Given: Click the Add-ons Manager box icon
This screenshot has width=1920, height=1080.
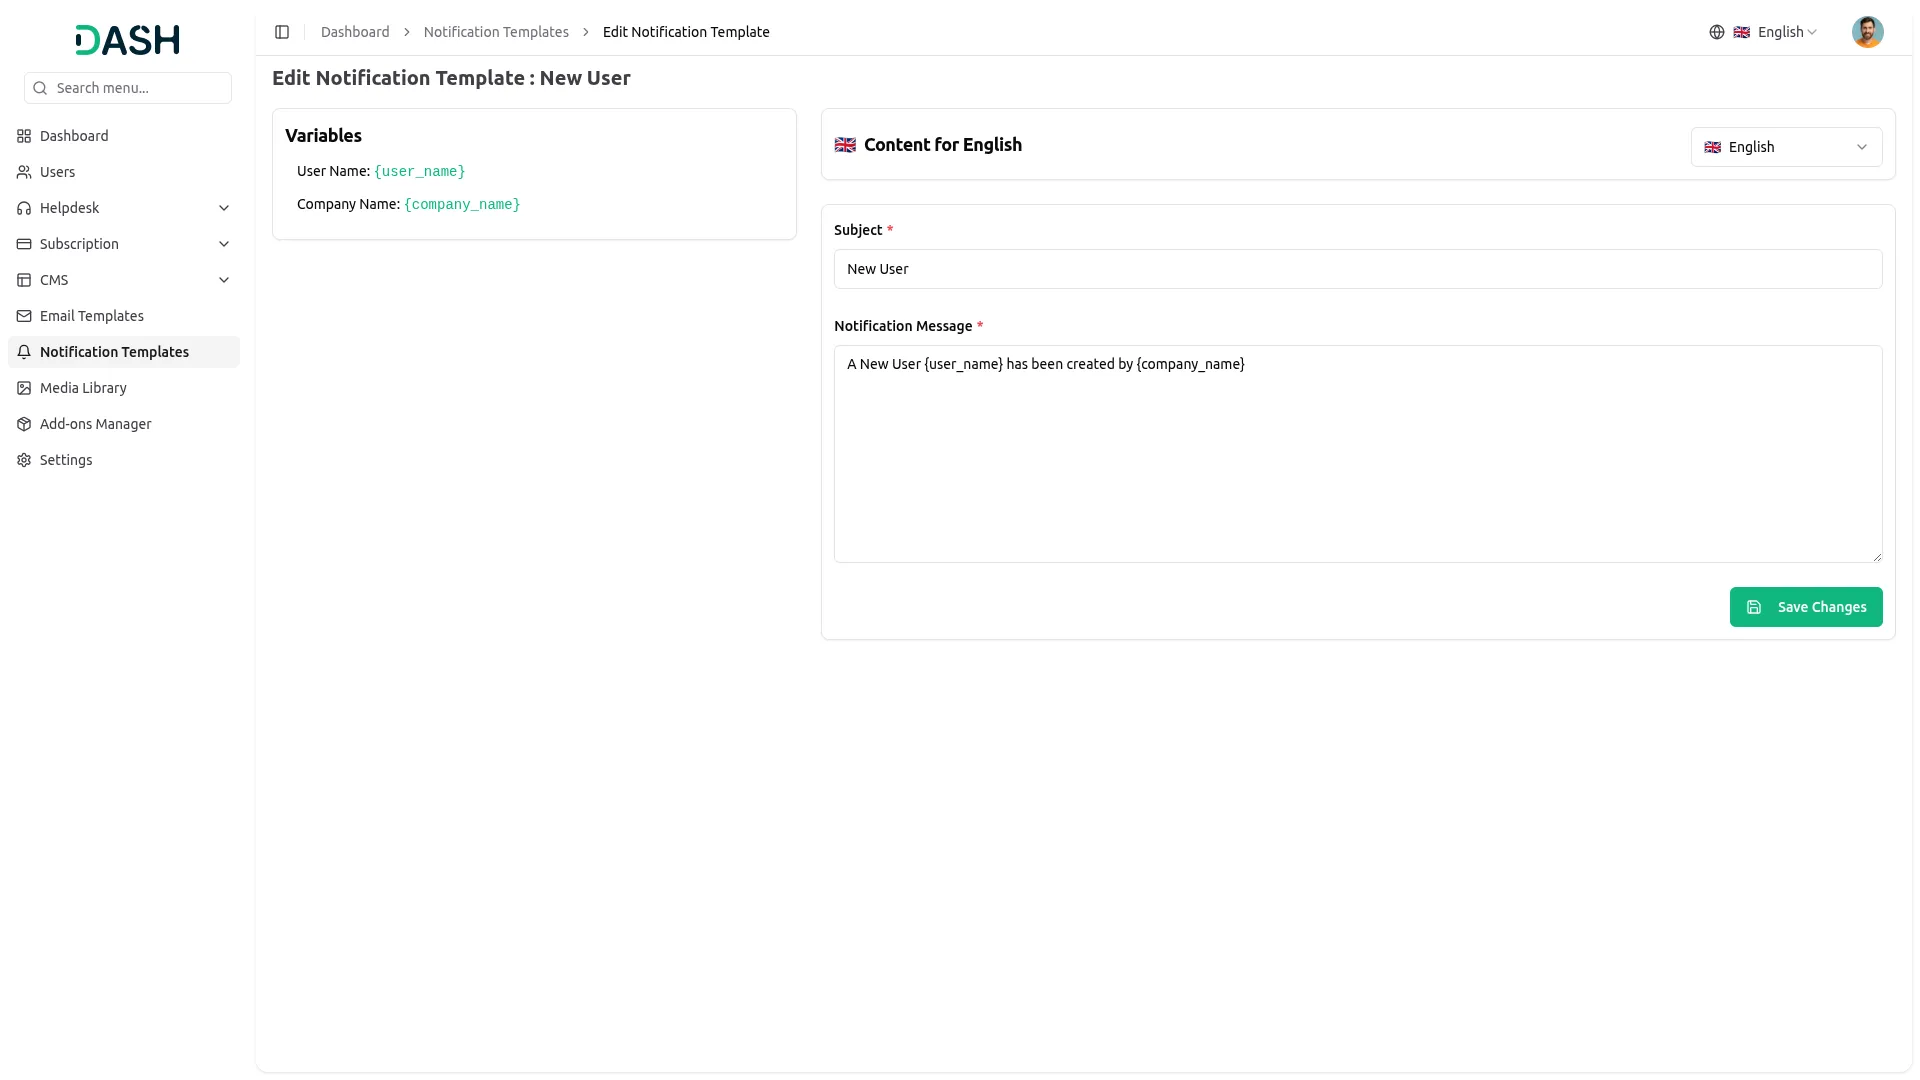Looking at the screenshot, I should (24, 424).
